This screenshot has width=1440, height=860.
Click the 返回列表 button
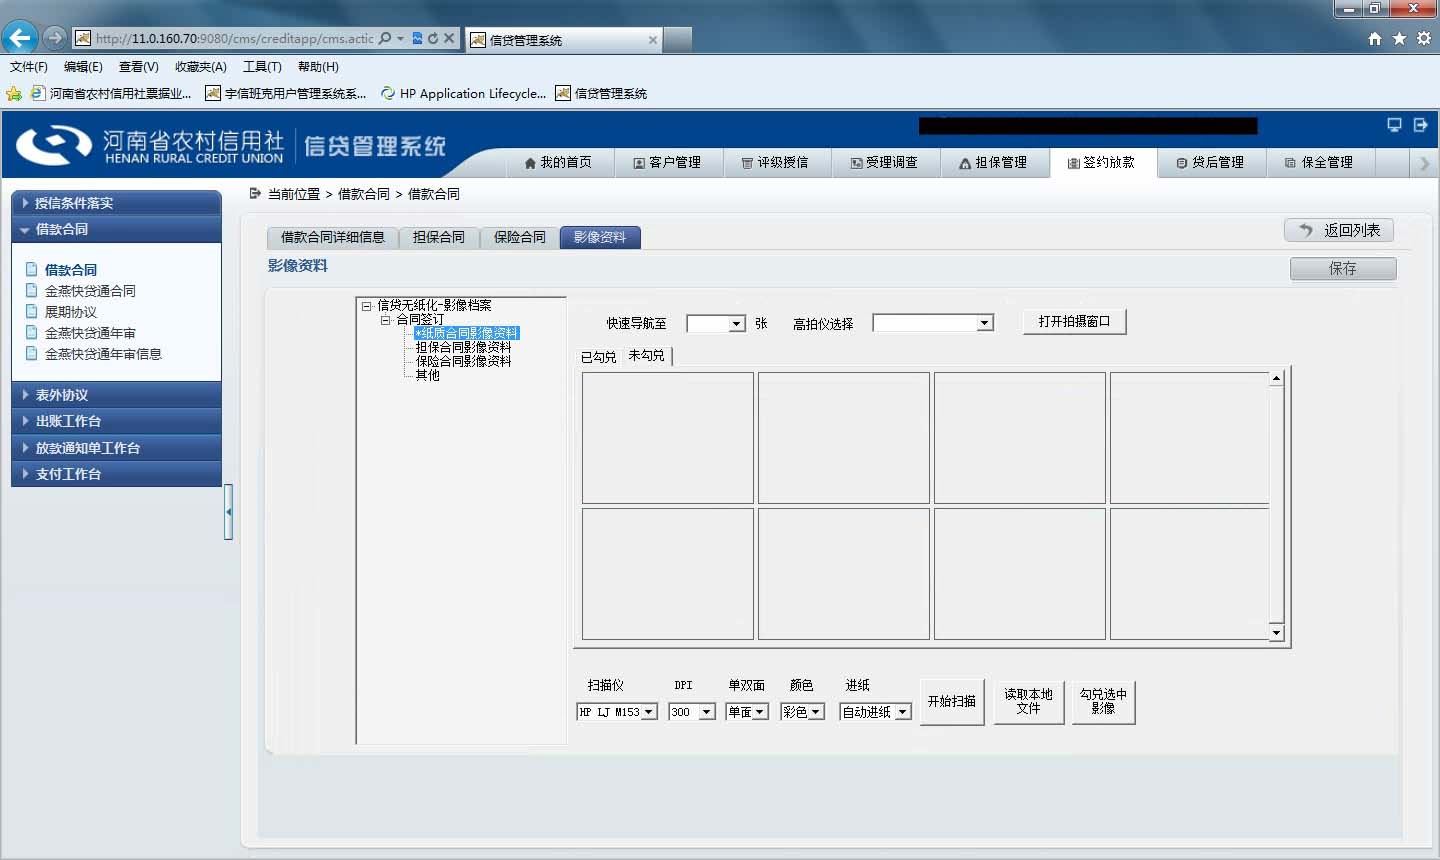point(1339,230)
